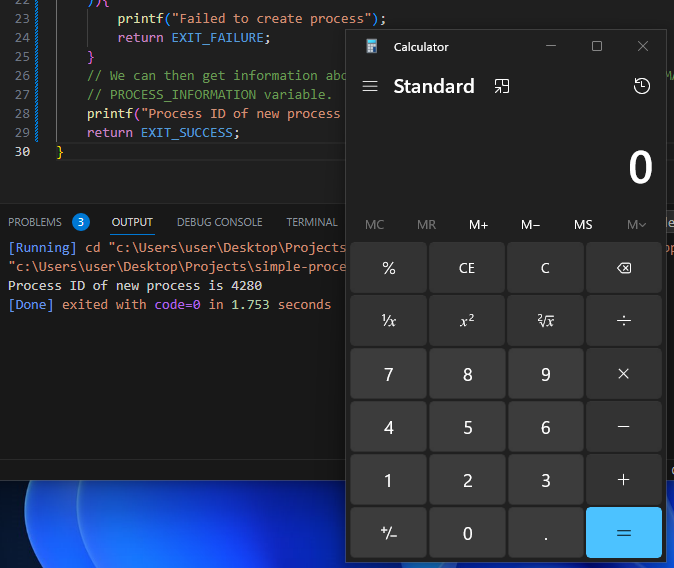Click 'return EXIT_SUCCESS;' code line
Image resolution: width=674 pixels, height=568 pixels.
[x=163, y=132]
